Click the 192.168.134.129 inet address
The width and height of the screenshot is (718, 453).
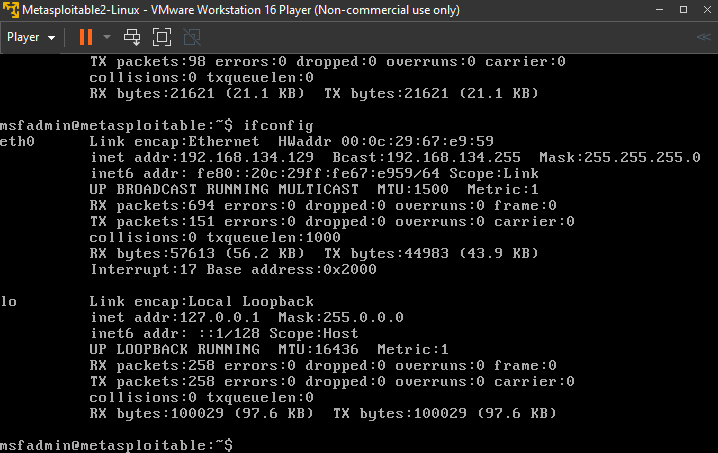click(x=241, y=157)
